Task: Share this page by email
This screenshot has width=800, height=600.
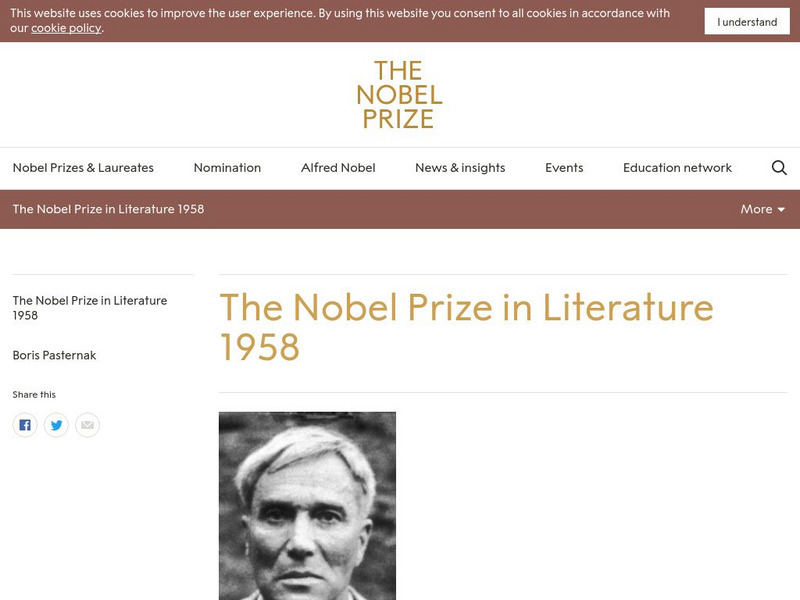Action: click(x=87, y=425)
